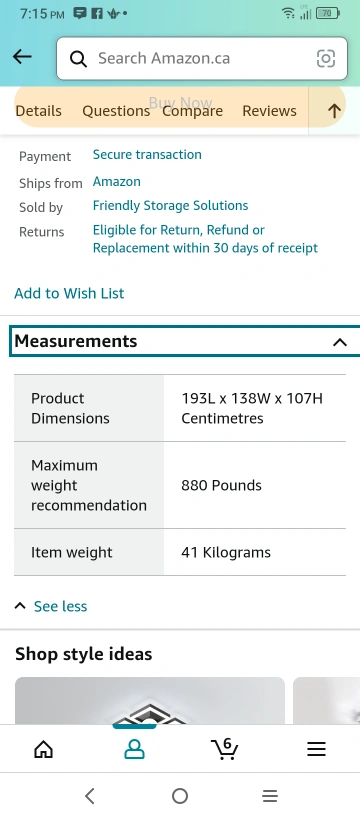The width and height of the screenshot is (360, 820).
Task: Switch to the Reviews tab
Action: coord(269,111)
